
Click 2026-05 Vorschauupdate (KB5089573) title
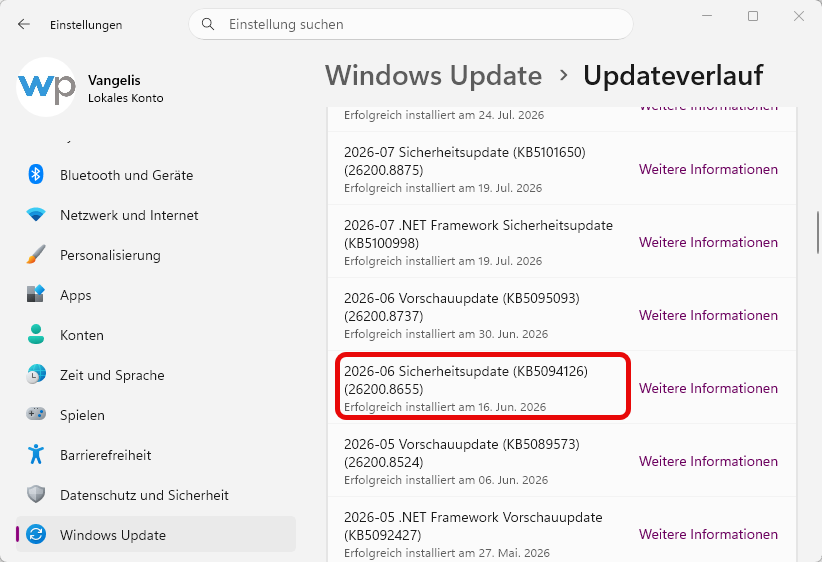point(462,453)
